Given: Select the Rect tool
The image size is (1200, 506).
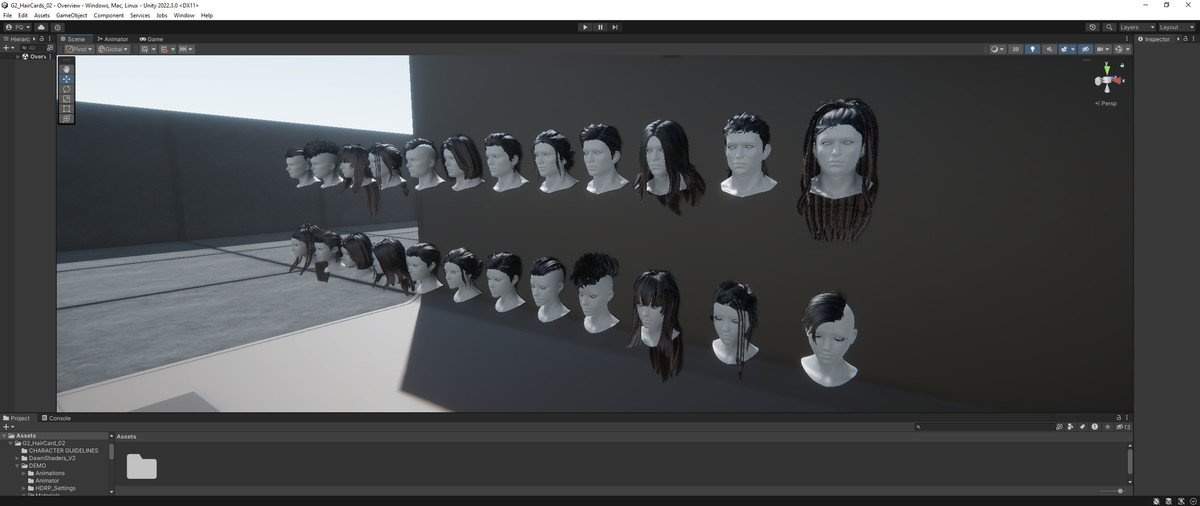Looking at the screenshot, I should click(x=67, y=108).
